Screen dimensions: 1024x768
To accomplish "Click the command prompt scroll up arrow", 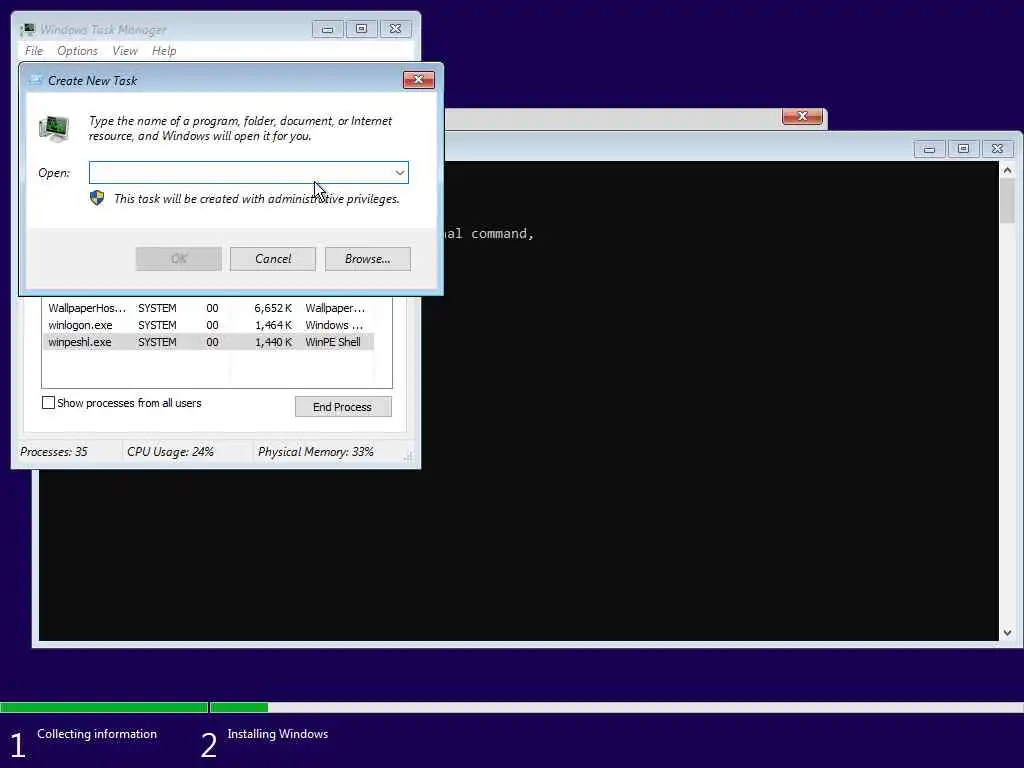I will [x=1007, y=170].
